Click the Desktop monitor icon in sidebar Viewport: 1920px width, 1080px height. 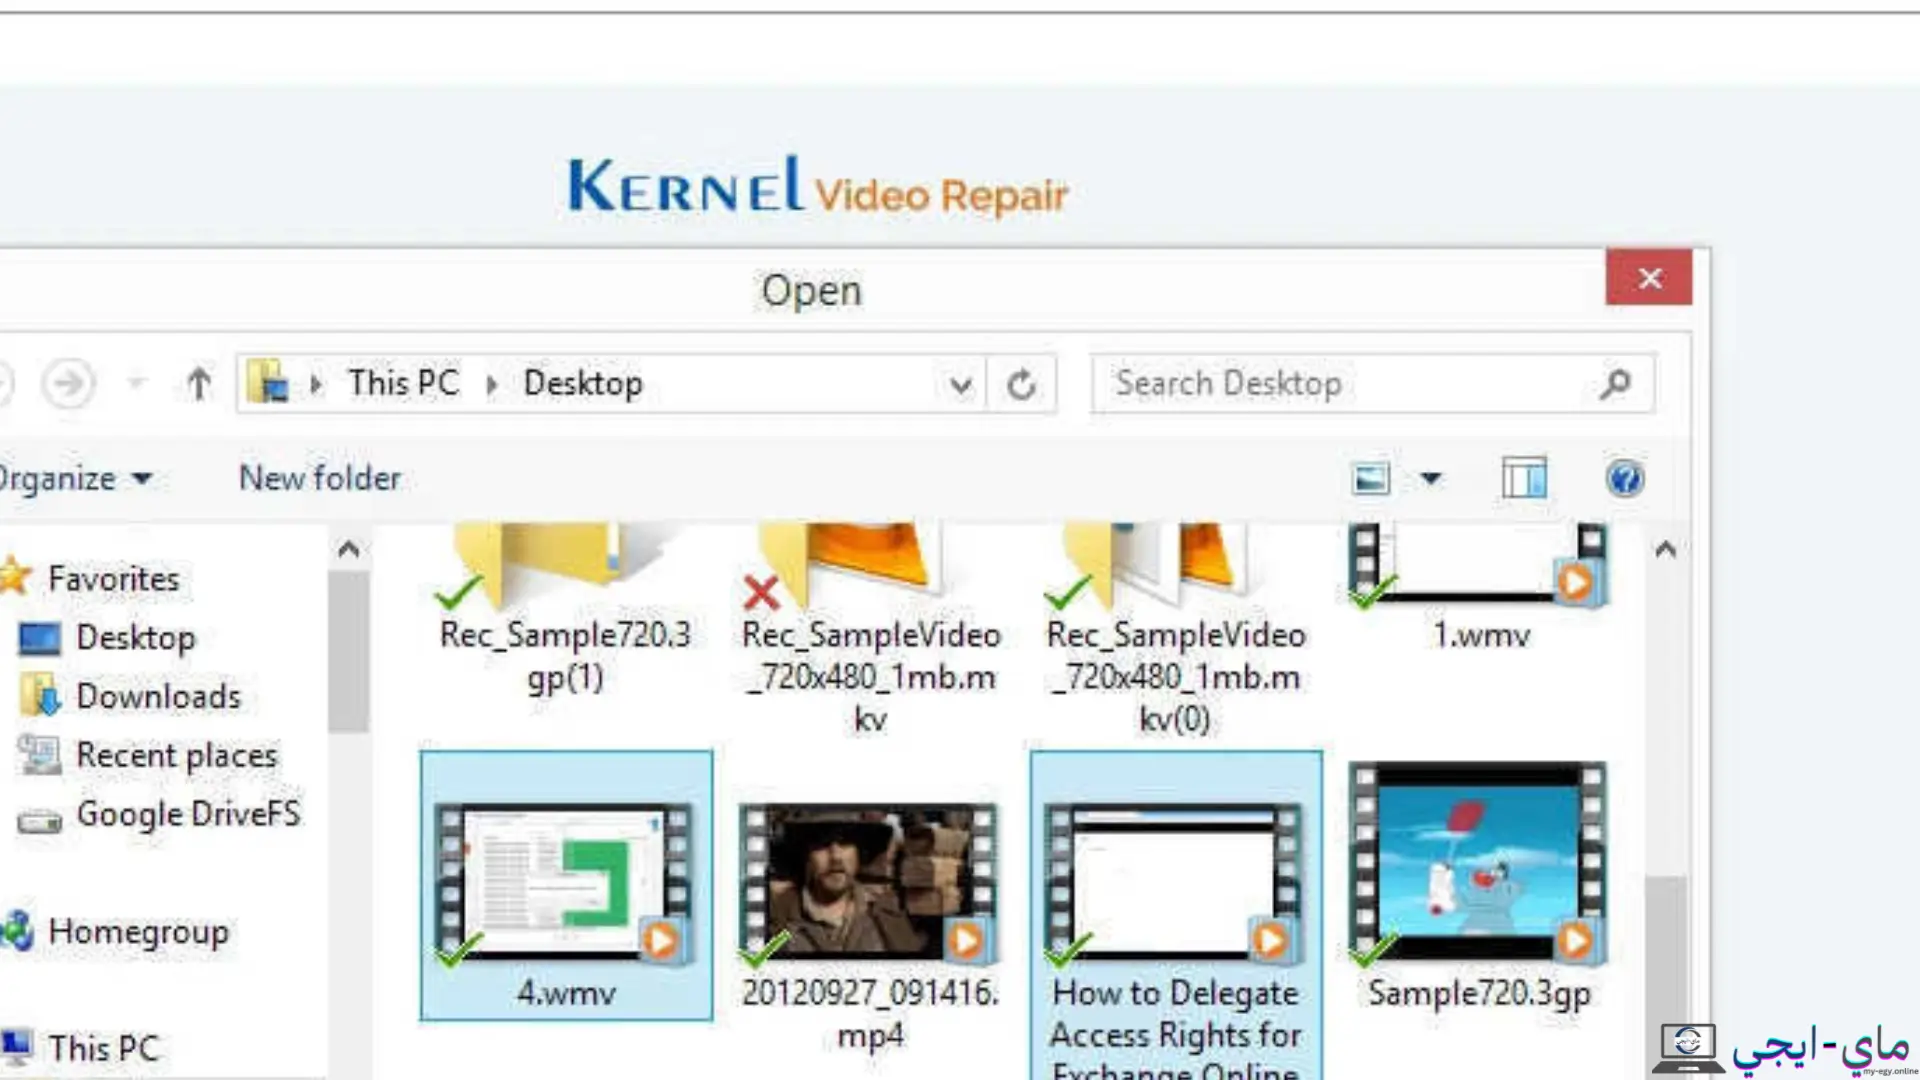(40, 639)
